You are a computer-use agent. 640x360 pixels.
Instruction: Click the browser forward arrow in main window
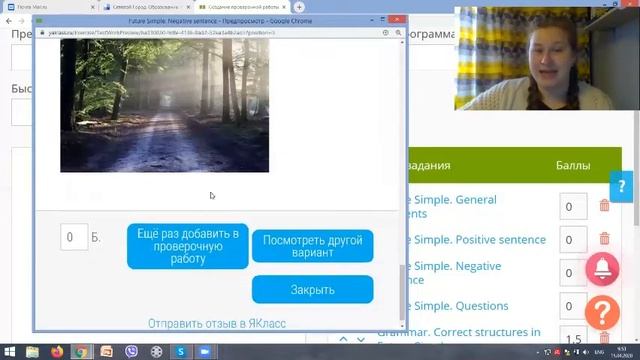21,21
